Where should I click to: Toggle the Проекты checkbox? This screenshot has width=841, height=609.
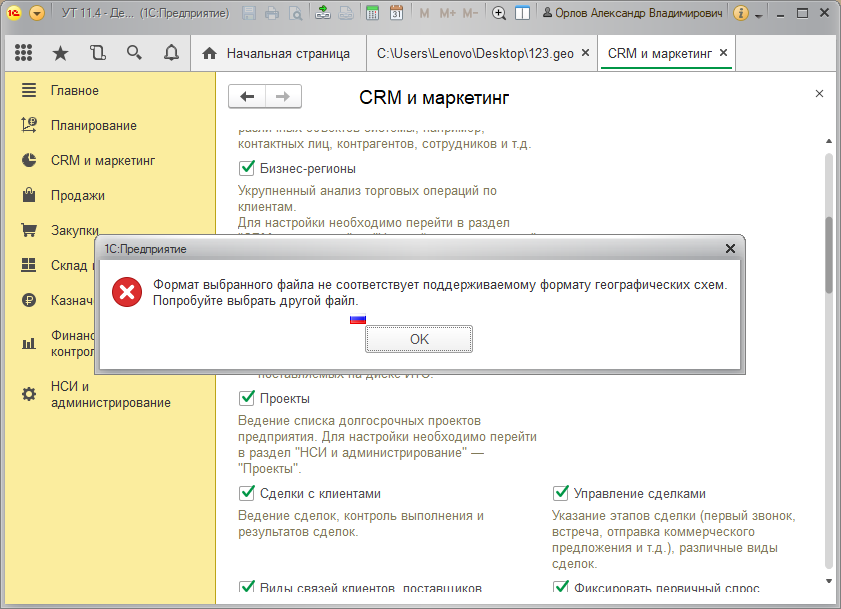pyautogui.click(x=247, y=398)
